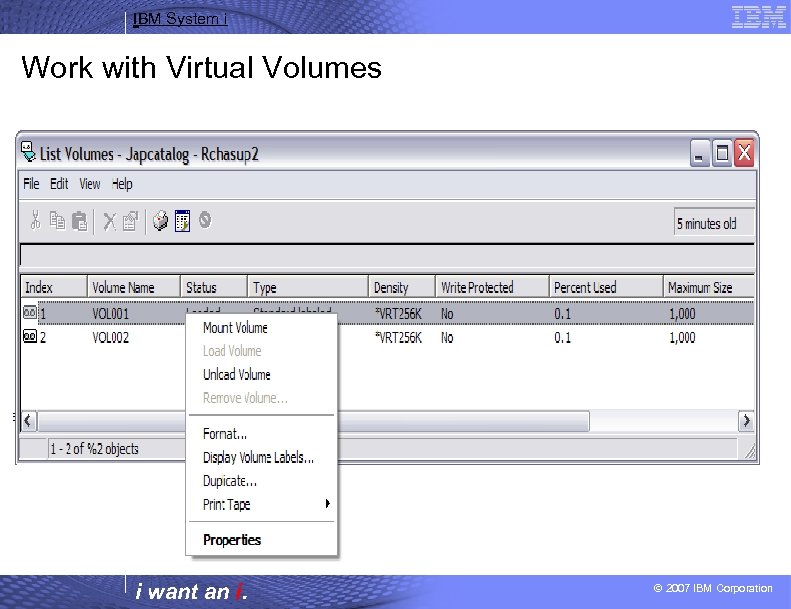791x609 pixels.
Task: Minimize the List Volumes window
Action: point(699,153)
